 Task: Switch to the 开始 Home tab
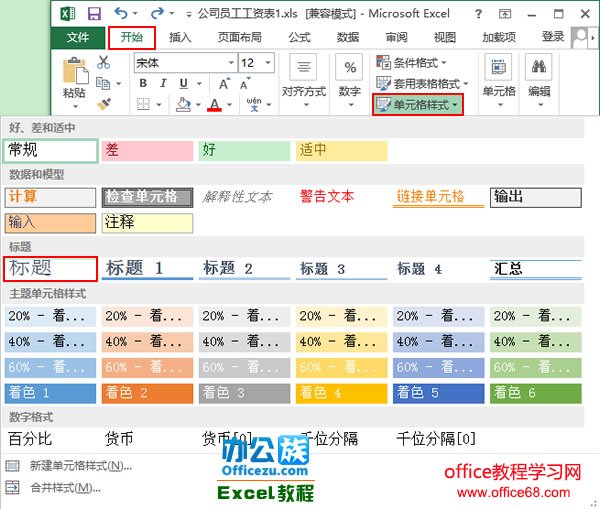click(x=132, y=38)
